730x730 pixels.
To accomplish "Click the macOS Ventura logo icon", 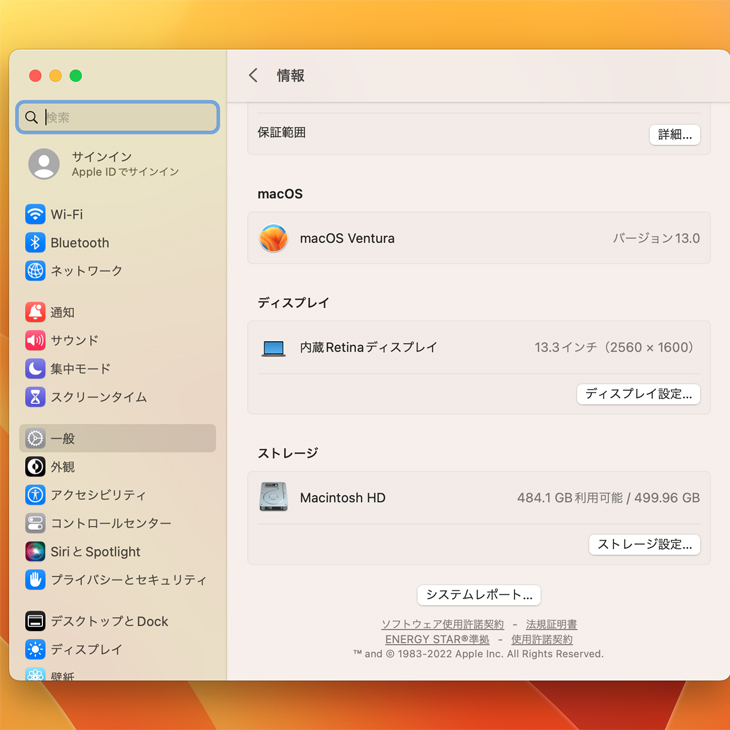I will click(x=273, y=238).
